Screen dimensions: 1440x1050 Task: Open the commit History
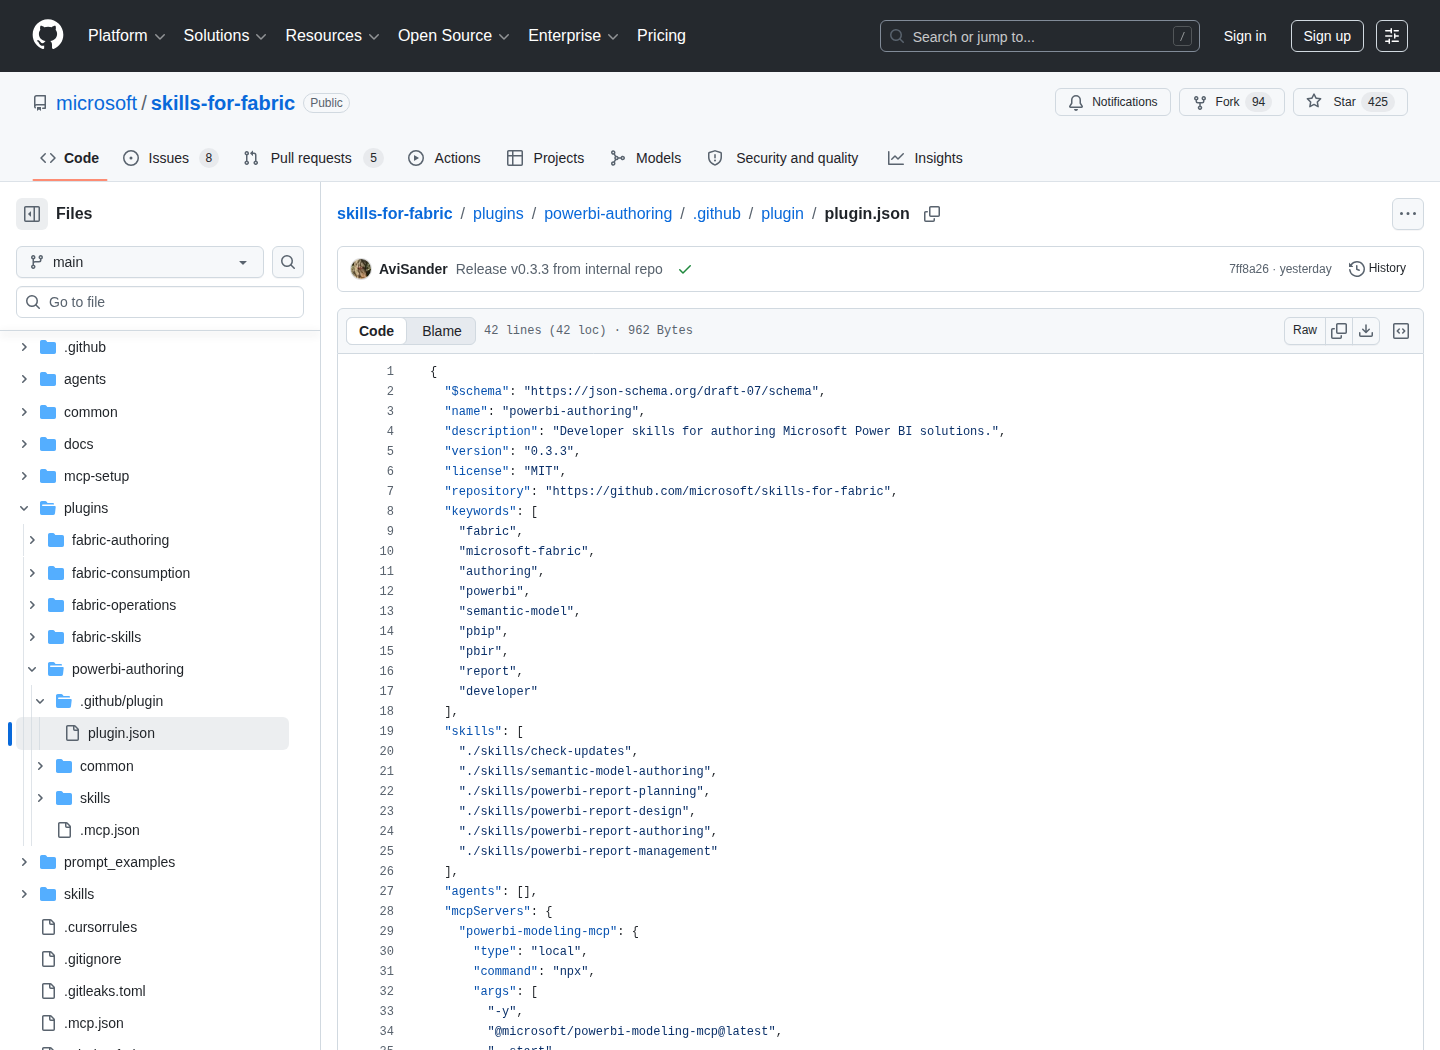point(1377,269)
